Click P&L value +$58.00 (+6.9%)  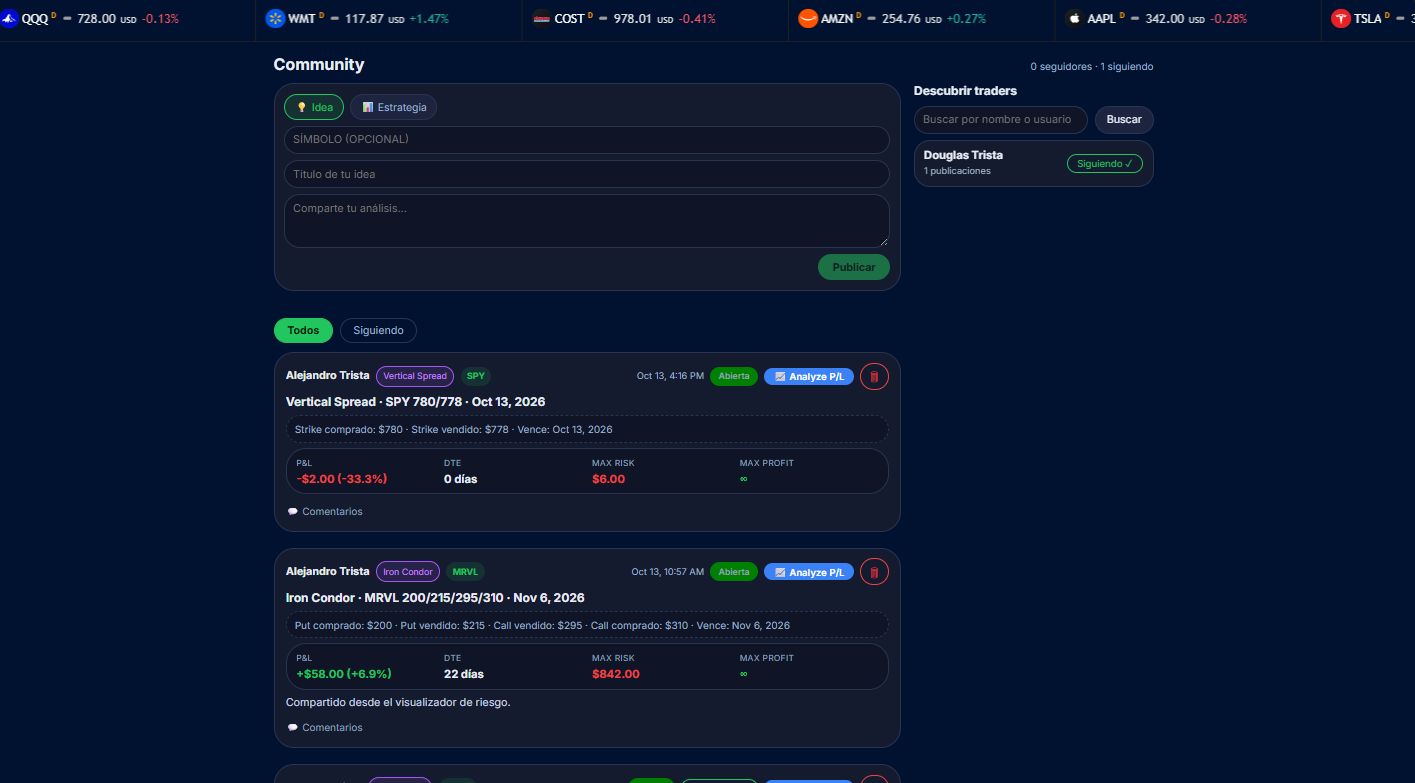pyautogui.click(x=344, y=674)
